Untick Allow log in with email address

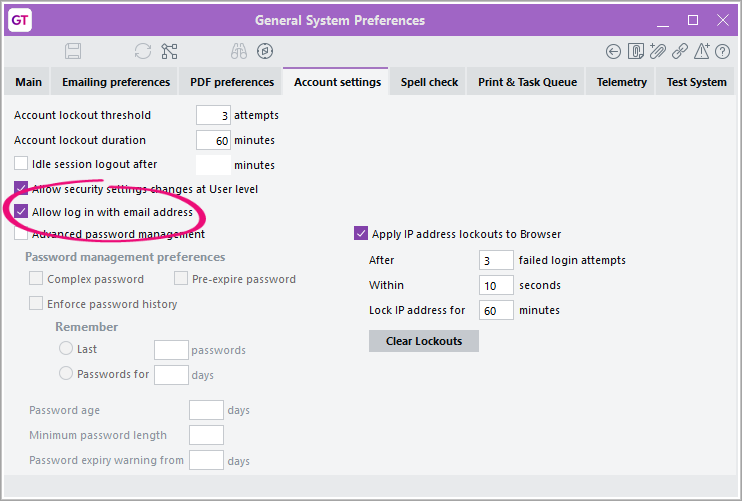tap(21, 212)
